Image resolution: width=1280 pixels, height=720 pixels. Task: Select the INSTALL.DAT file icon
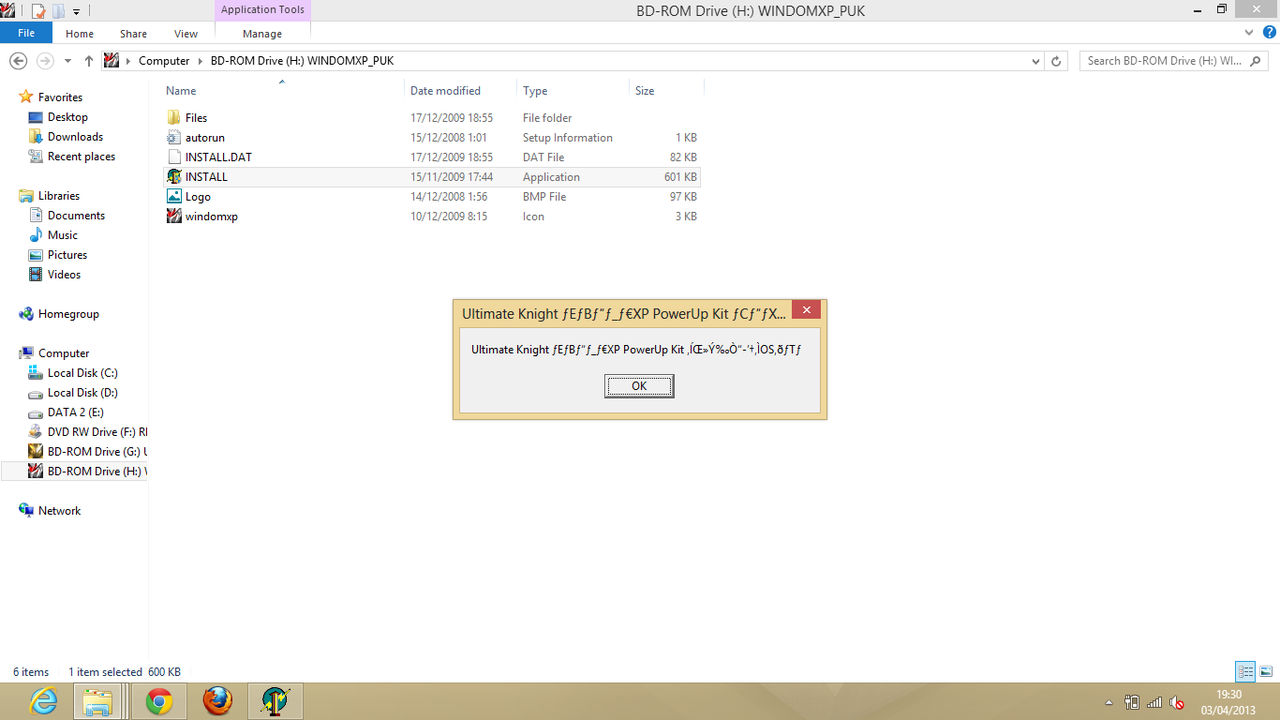pos(174,157)
